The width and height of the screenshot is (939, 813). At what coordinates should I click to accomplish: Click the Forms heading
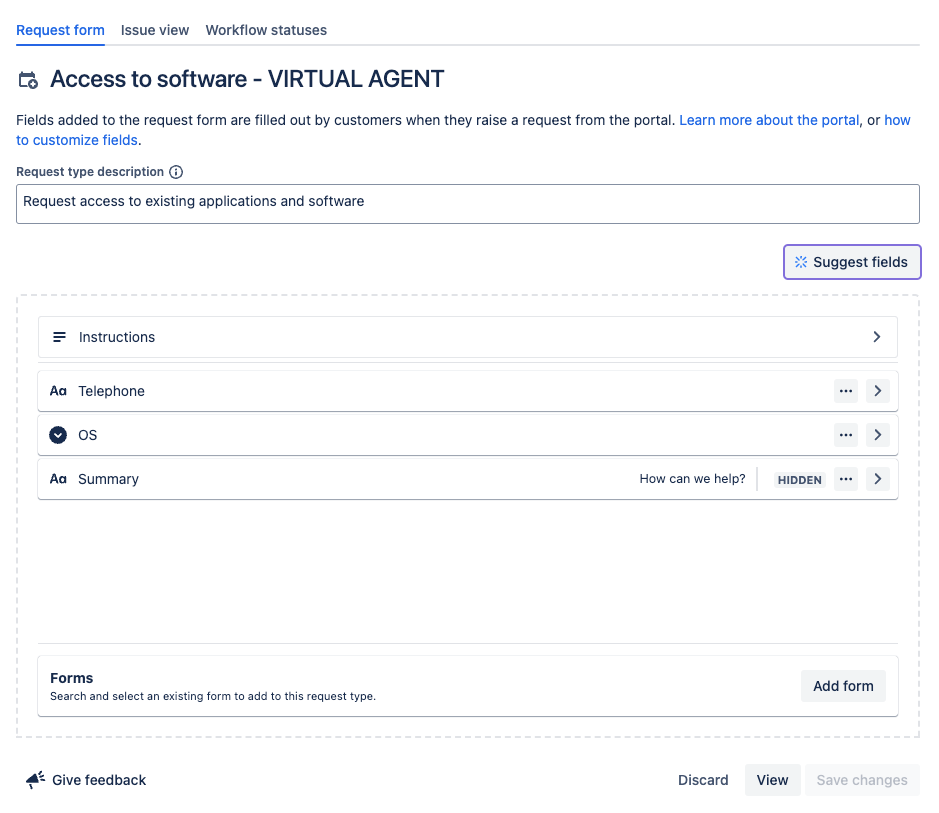[72, 678]
